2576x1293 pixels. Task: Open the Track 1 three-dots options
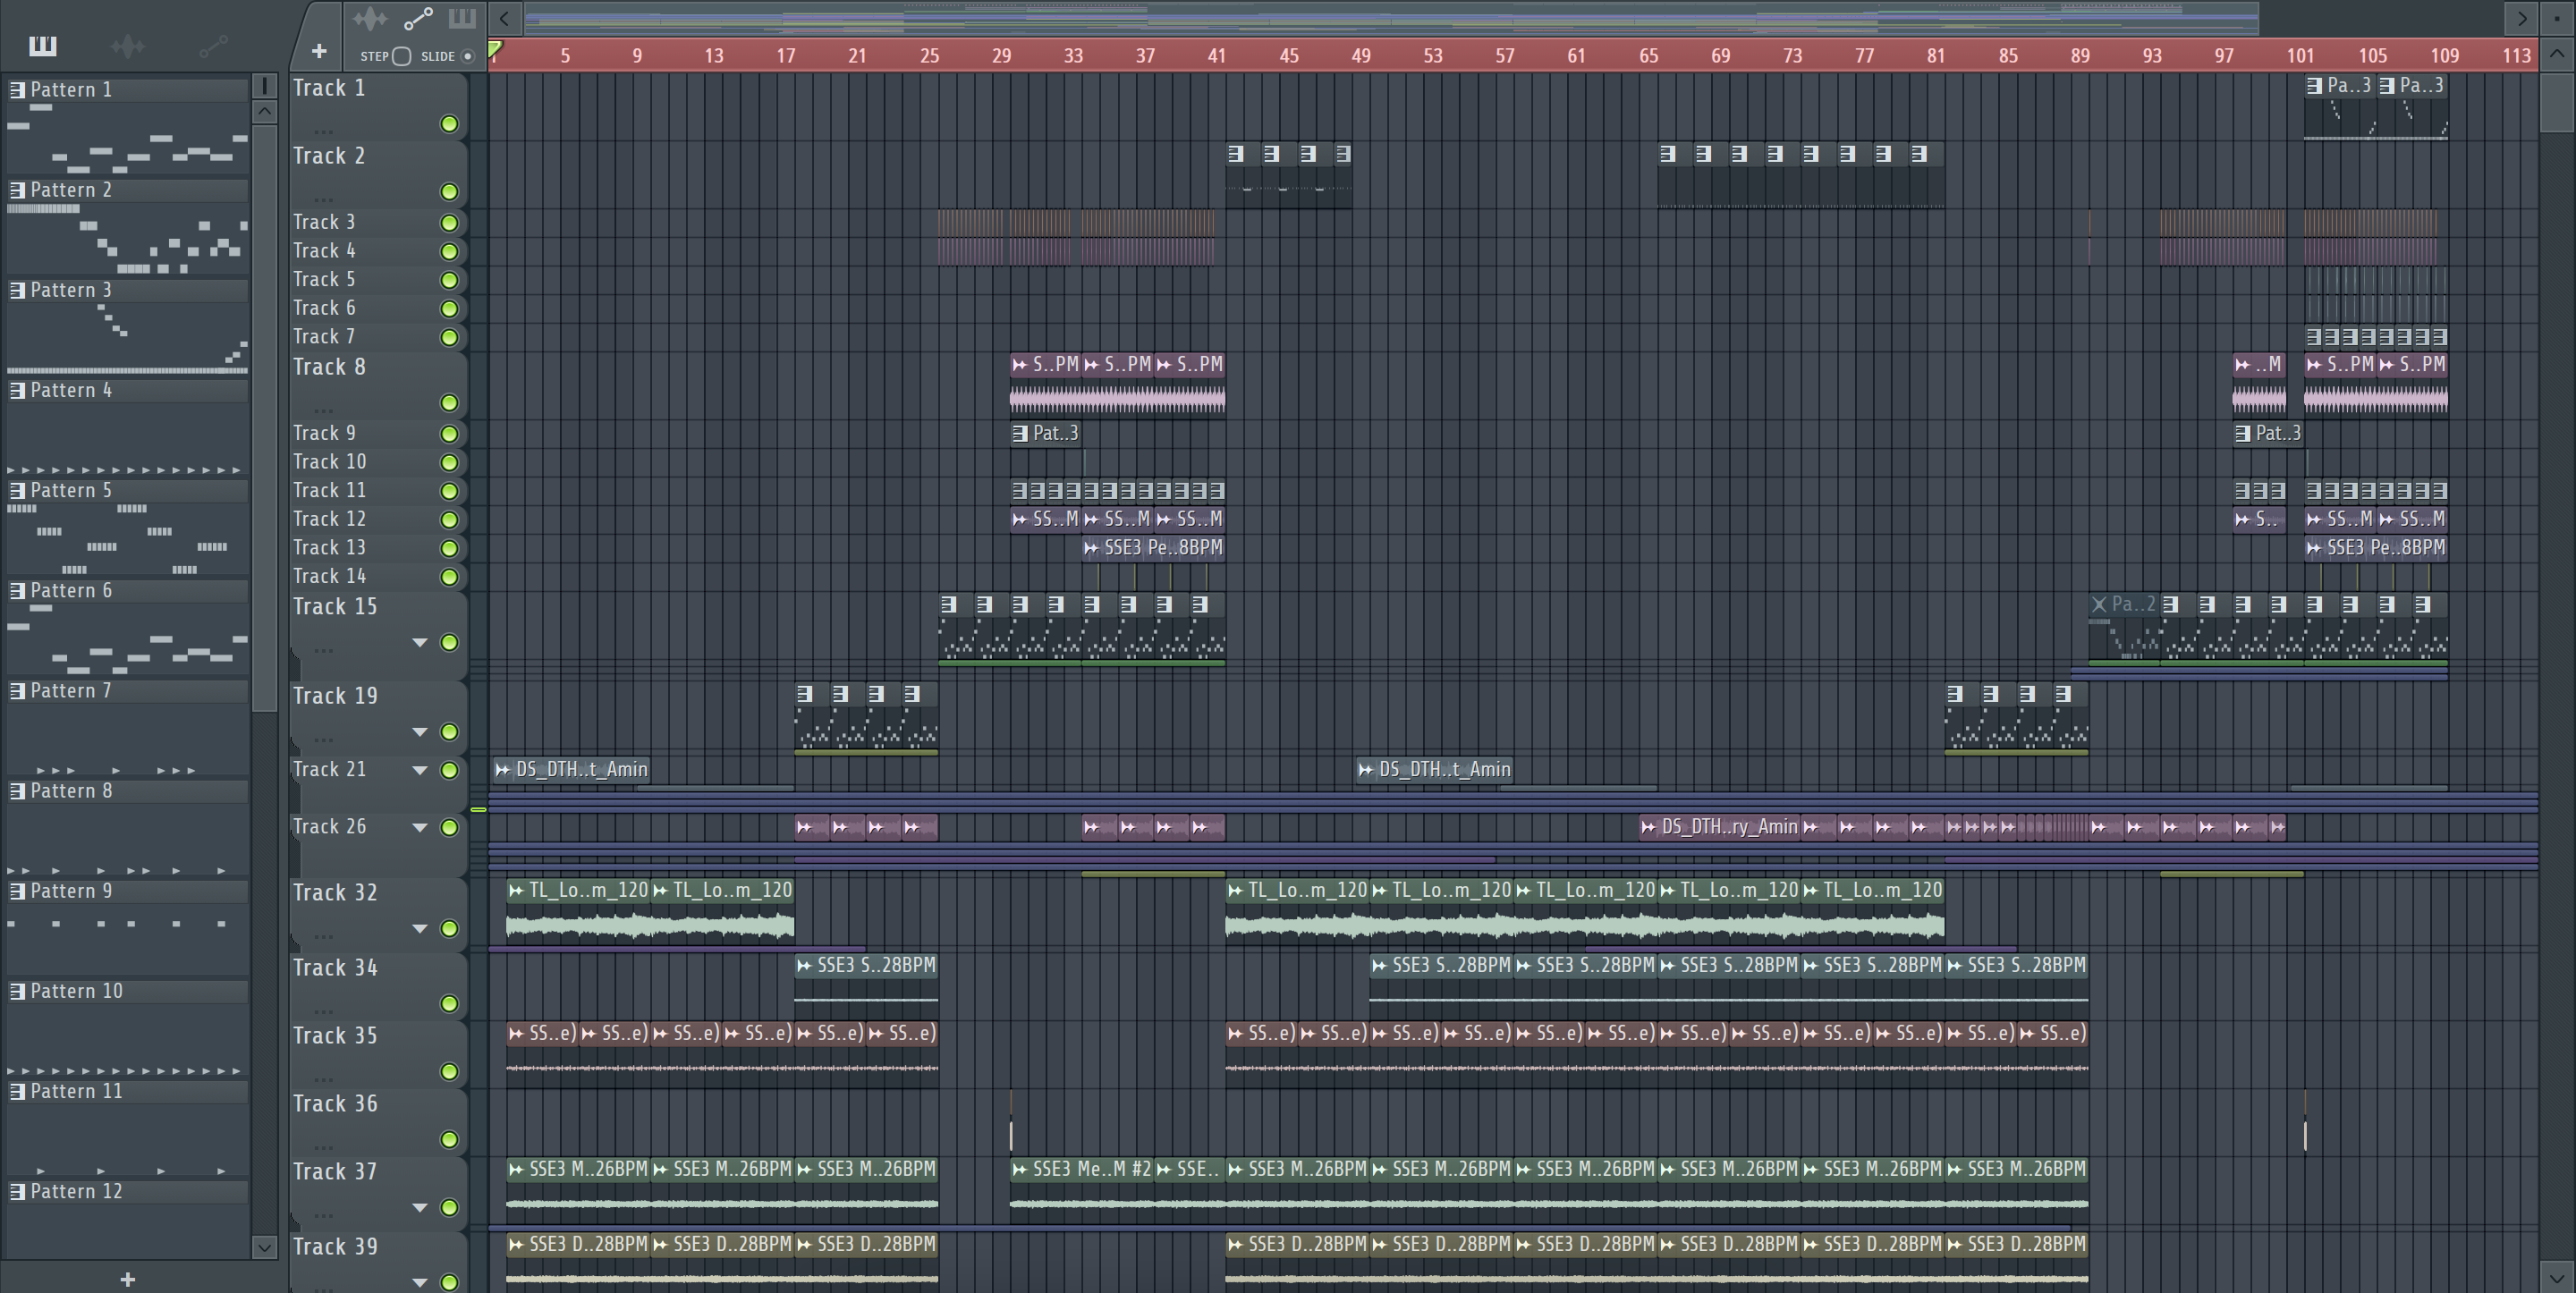[322, 131]
